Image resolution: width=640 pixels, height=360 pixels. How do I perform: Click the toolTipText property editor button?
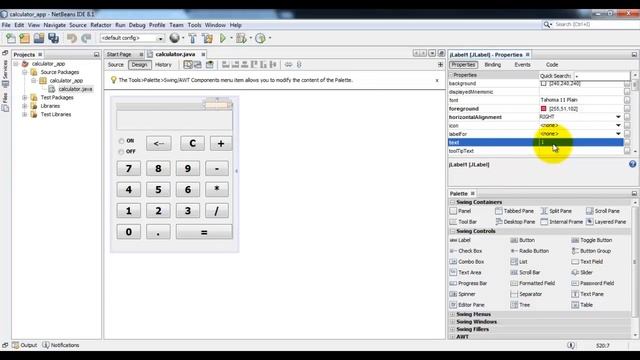click(627, 151)
